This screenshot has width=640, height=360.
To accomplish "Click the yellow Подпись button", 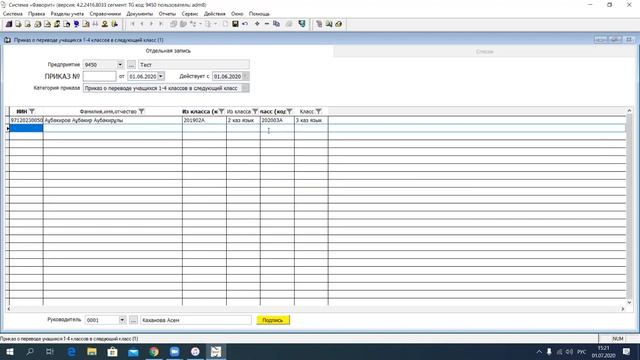I will tap(273, 320).
